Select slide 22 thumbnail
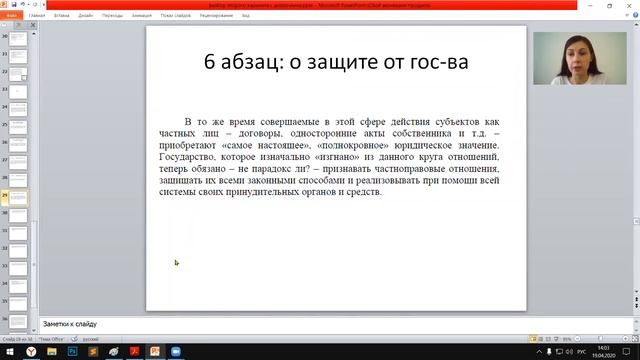Viewport: 640px width, 360px height. click(18, 74)
